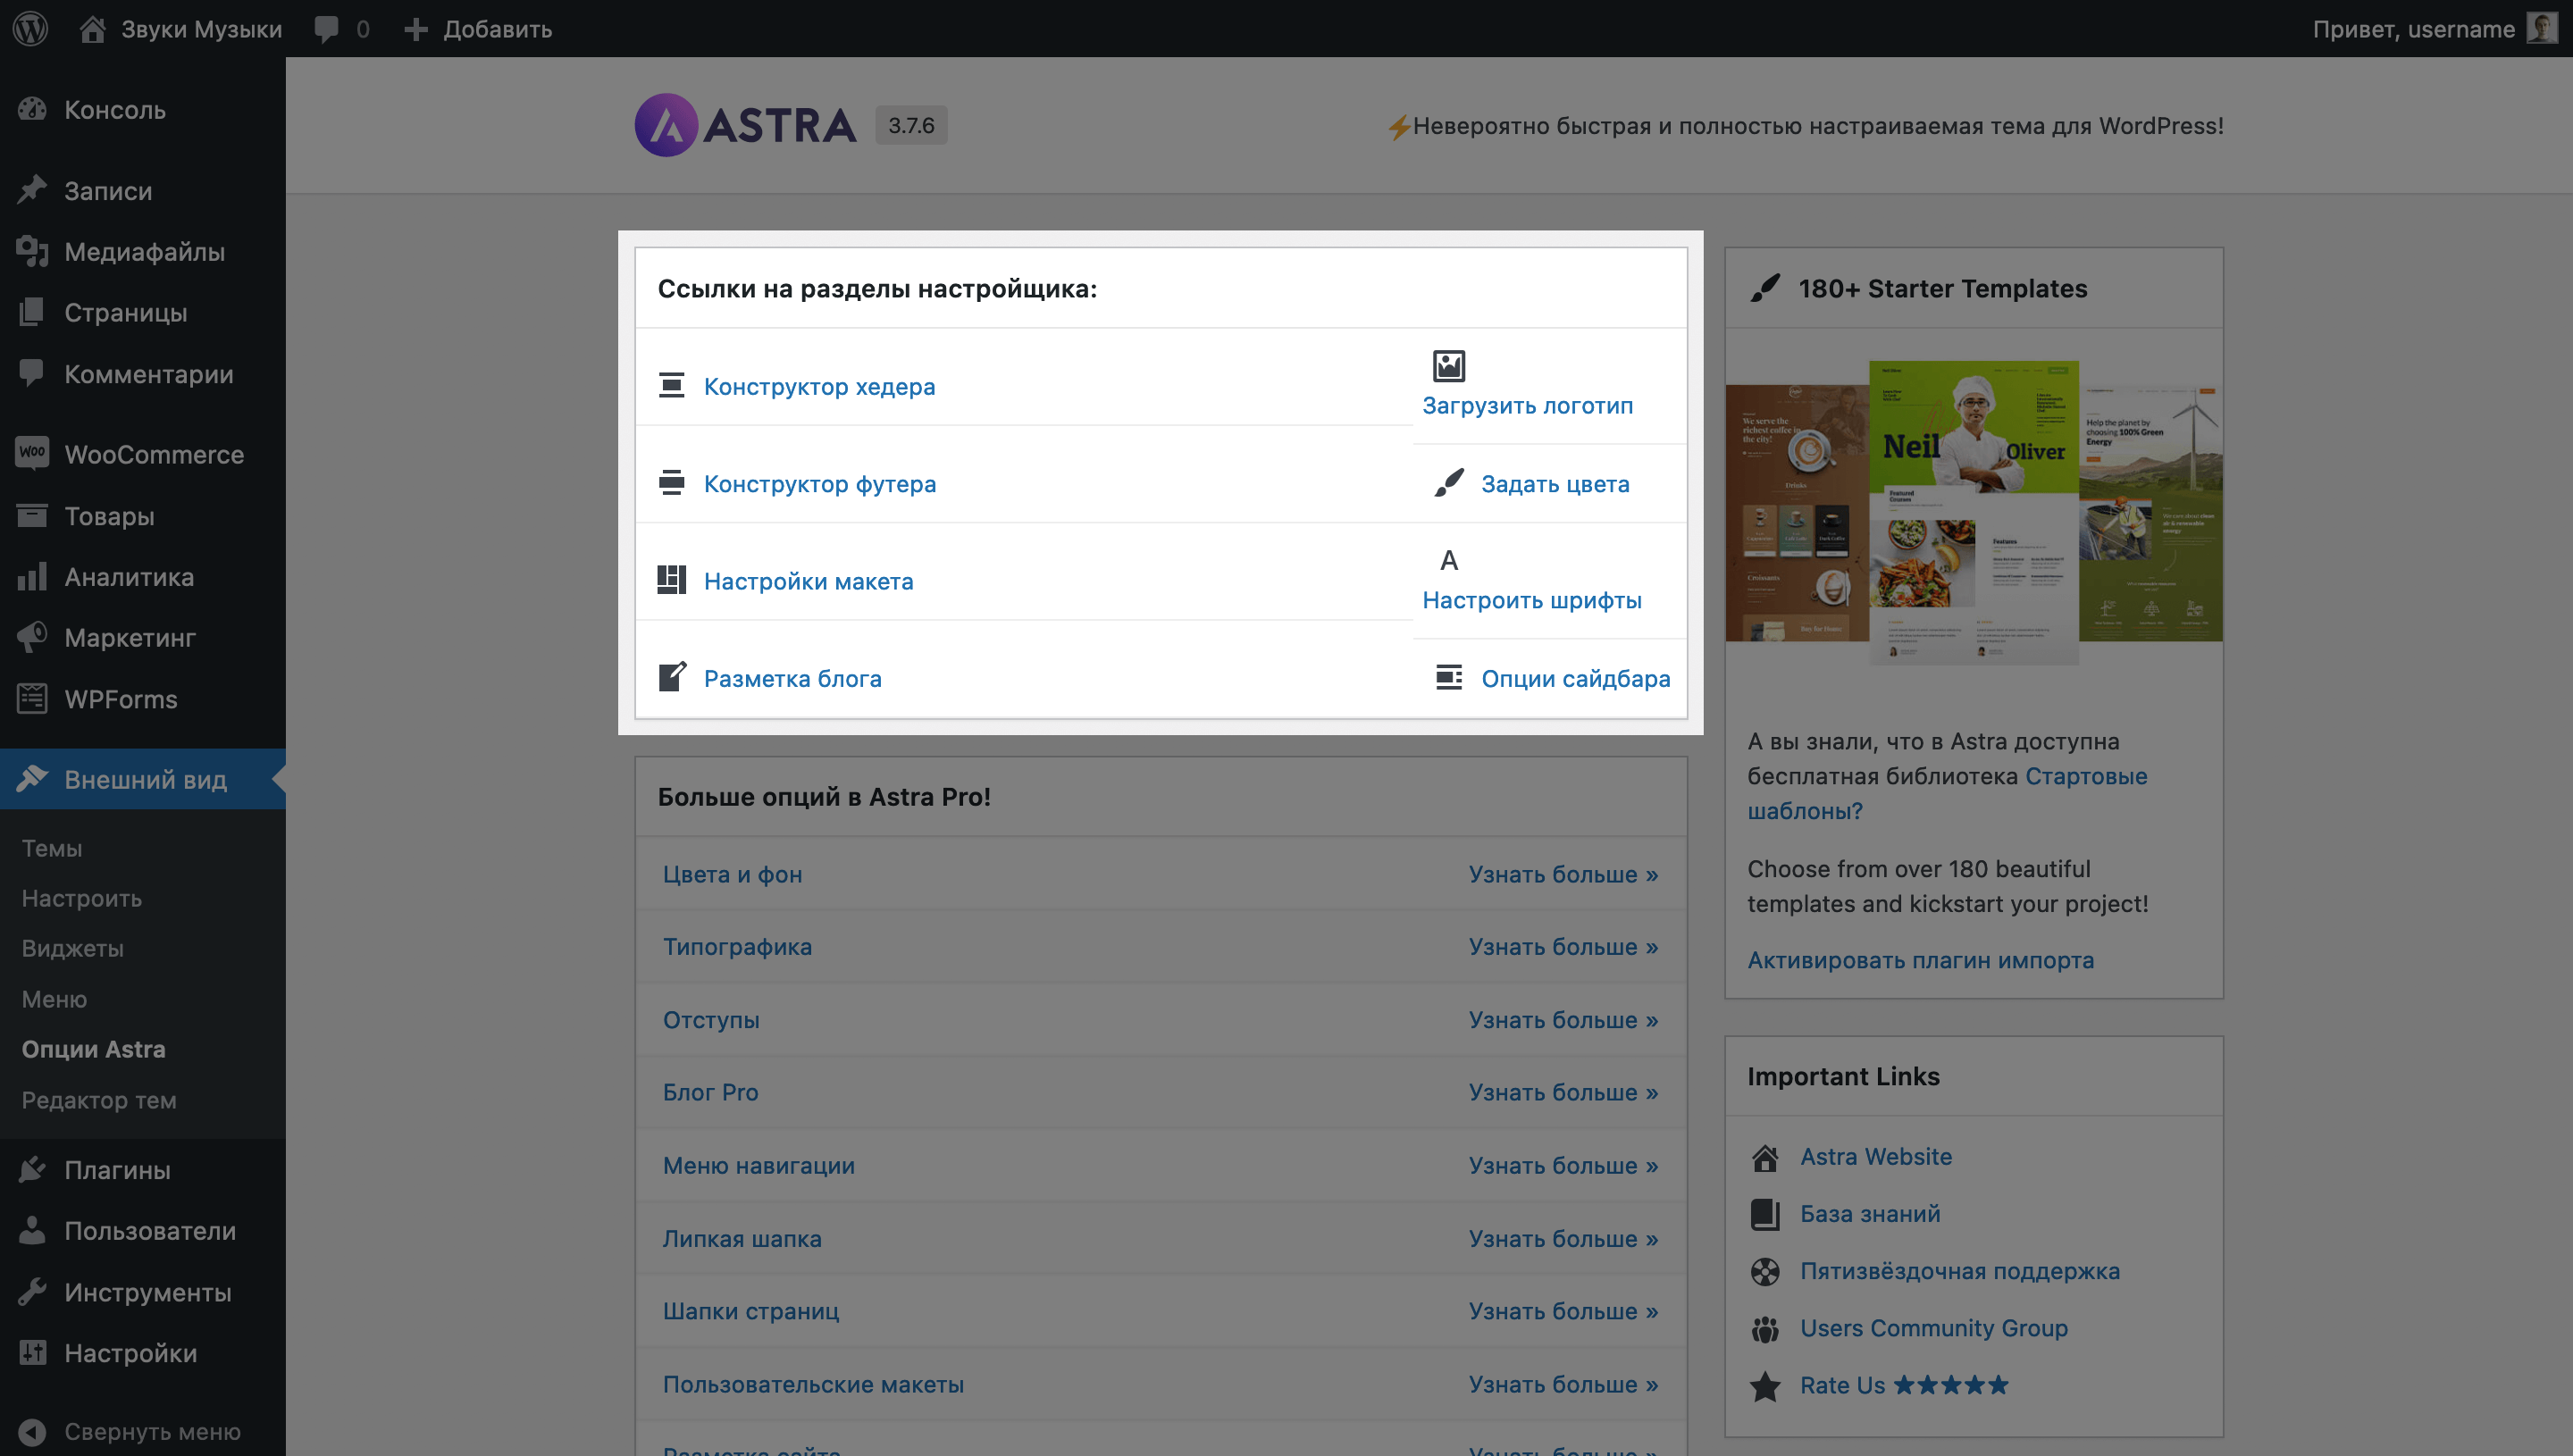Screen dimensions: 2573x1456
Task: Click the Инструменты wrench icon
Action: click(x=32, y=1291)
